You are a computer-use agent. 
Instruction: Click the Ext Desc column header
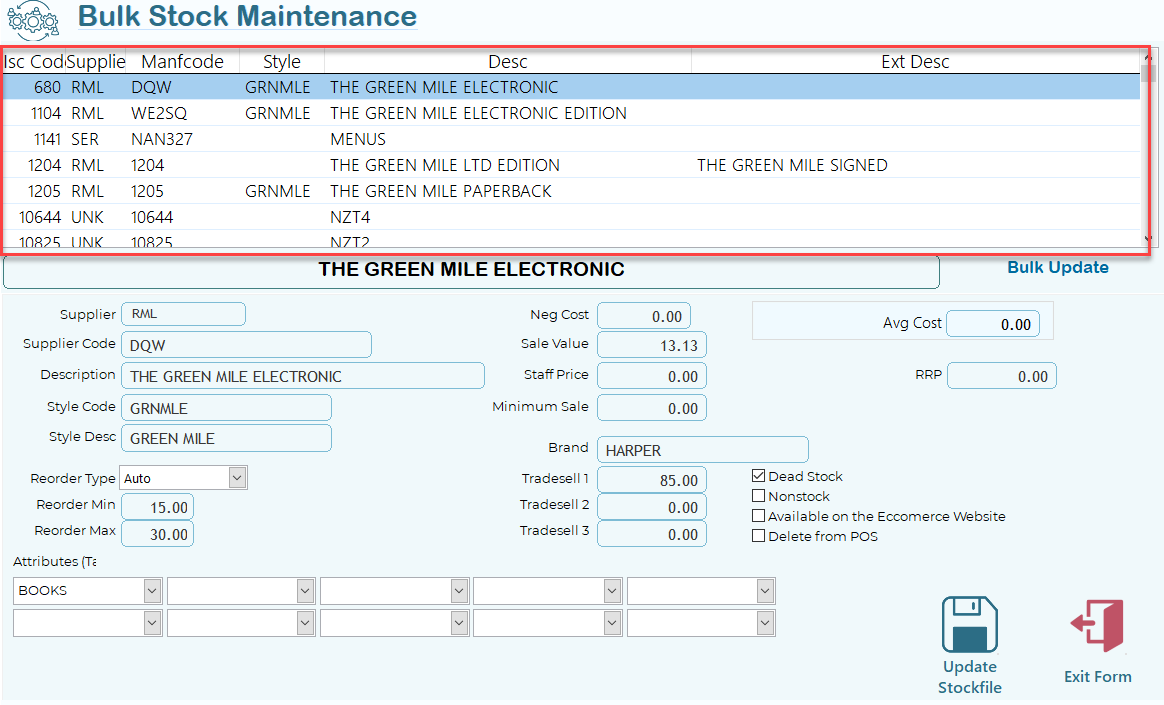coord(914,62)
